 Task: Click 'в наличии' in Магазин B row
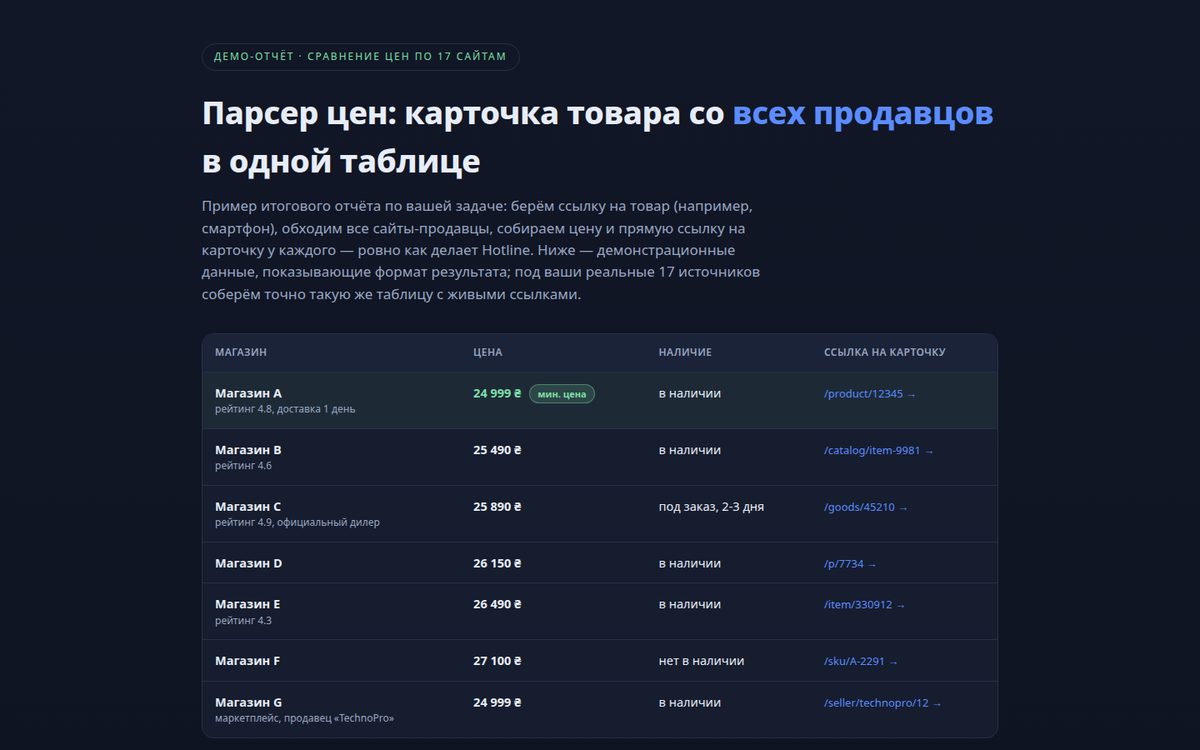690,450
